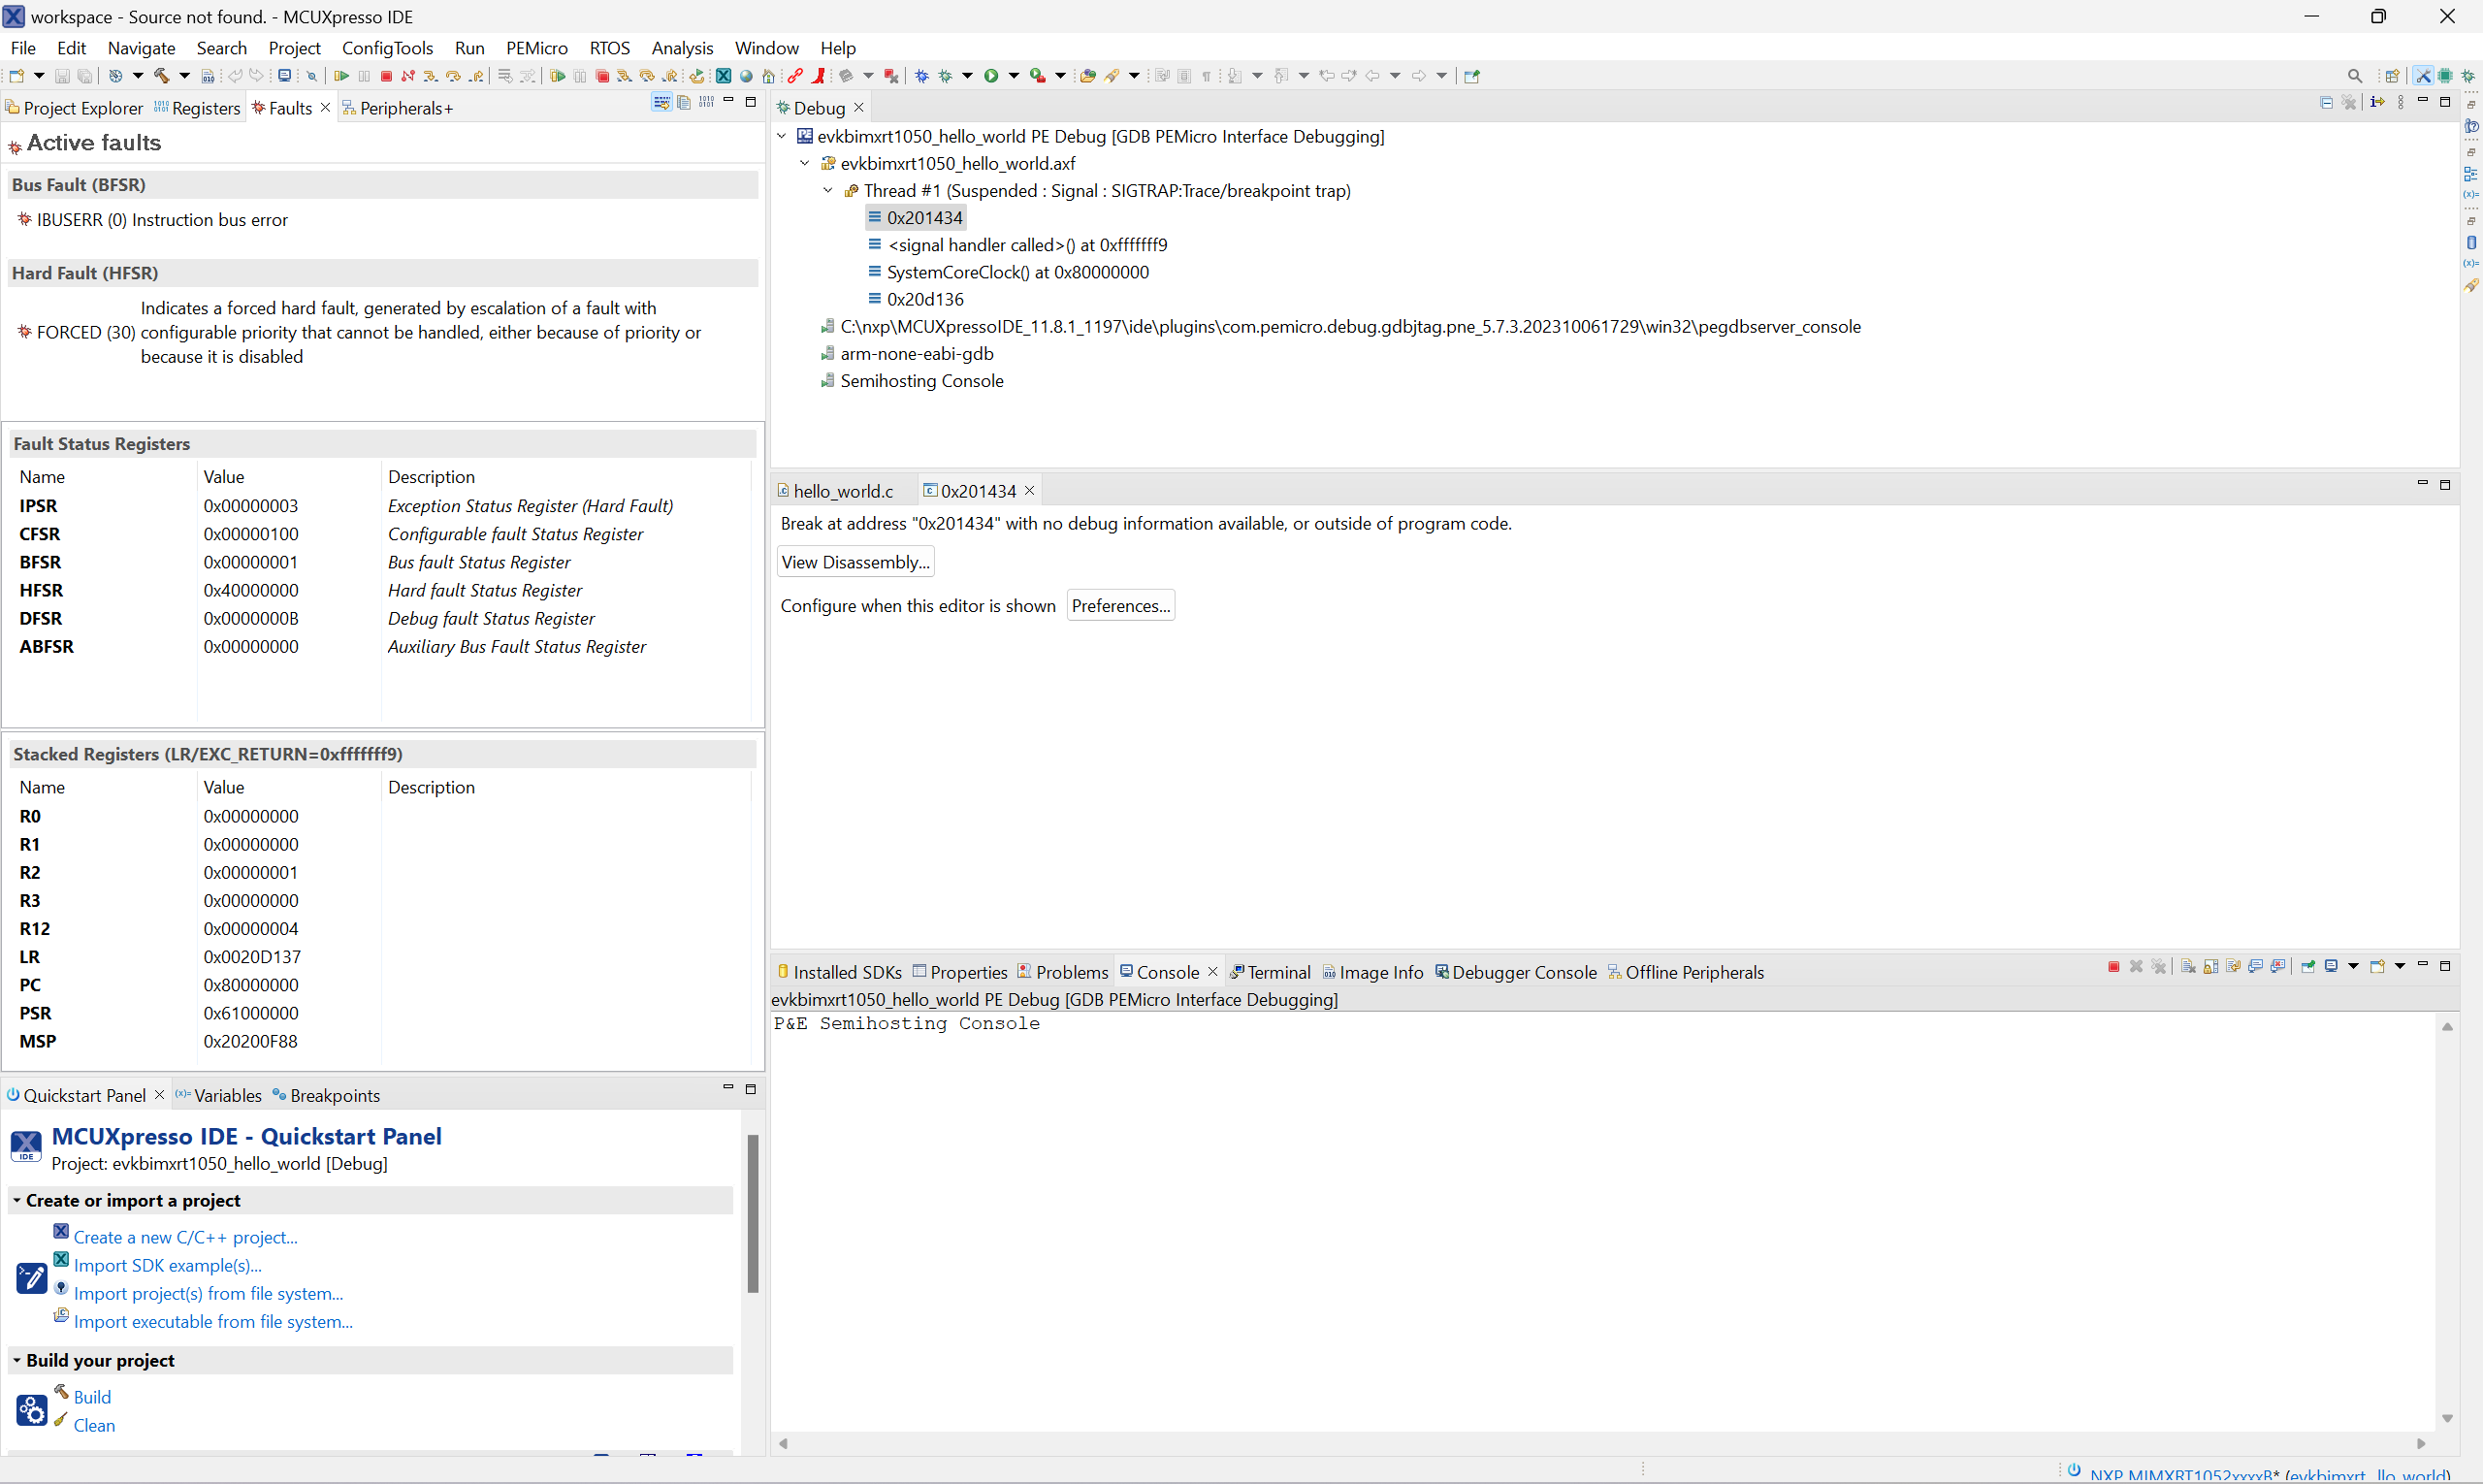This screenshot has width=2483, height=1484.
Task: Collapse the Thread #1 node
Action: click(828, 190)
